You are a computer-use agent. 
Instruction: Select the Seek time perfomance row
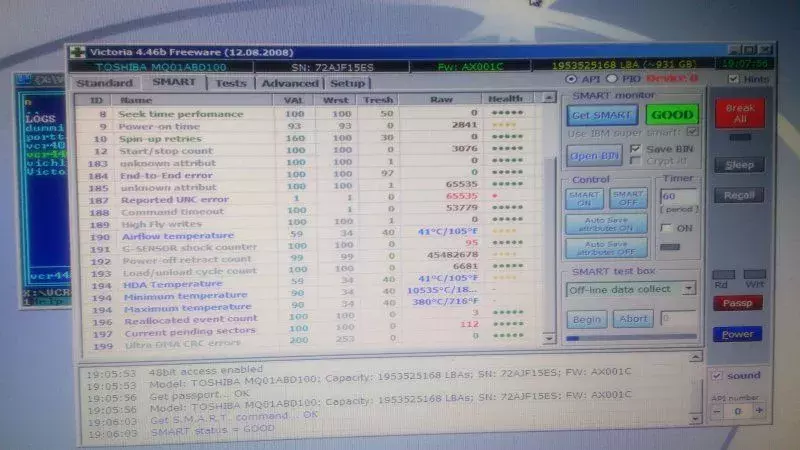(309, 113)
